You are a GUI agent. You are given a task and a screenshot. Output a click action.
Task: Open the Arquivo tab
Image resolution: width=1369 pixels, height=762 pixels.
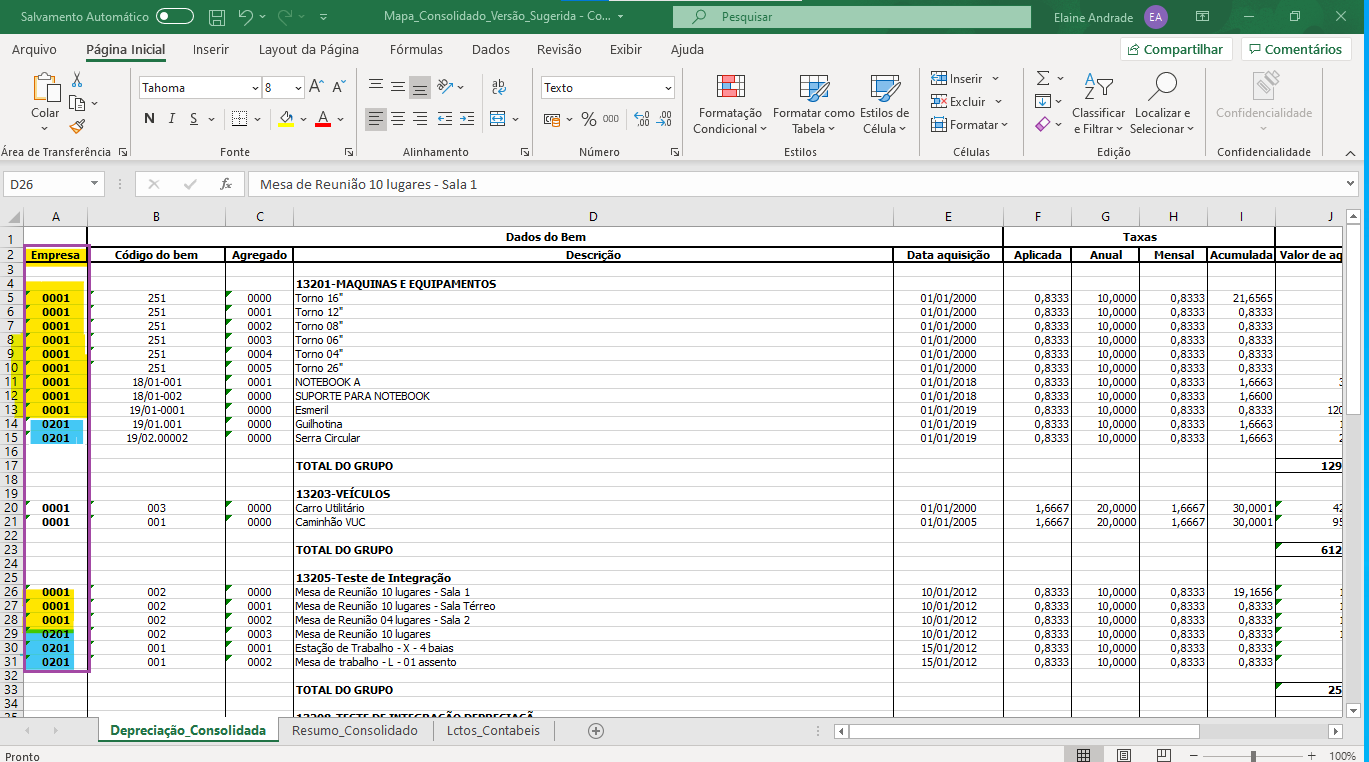(x=34, y=49)
